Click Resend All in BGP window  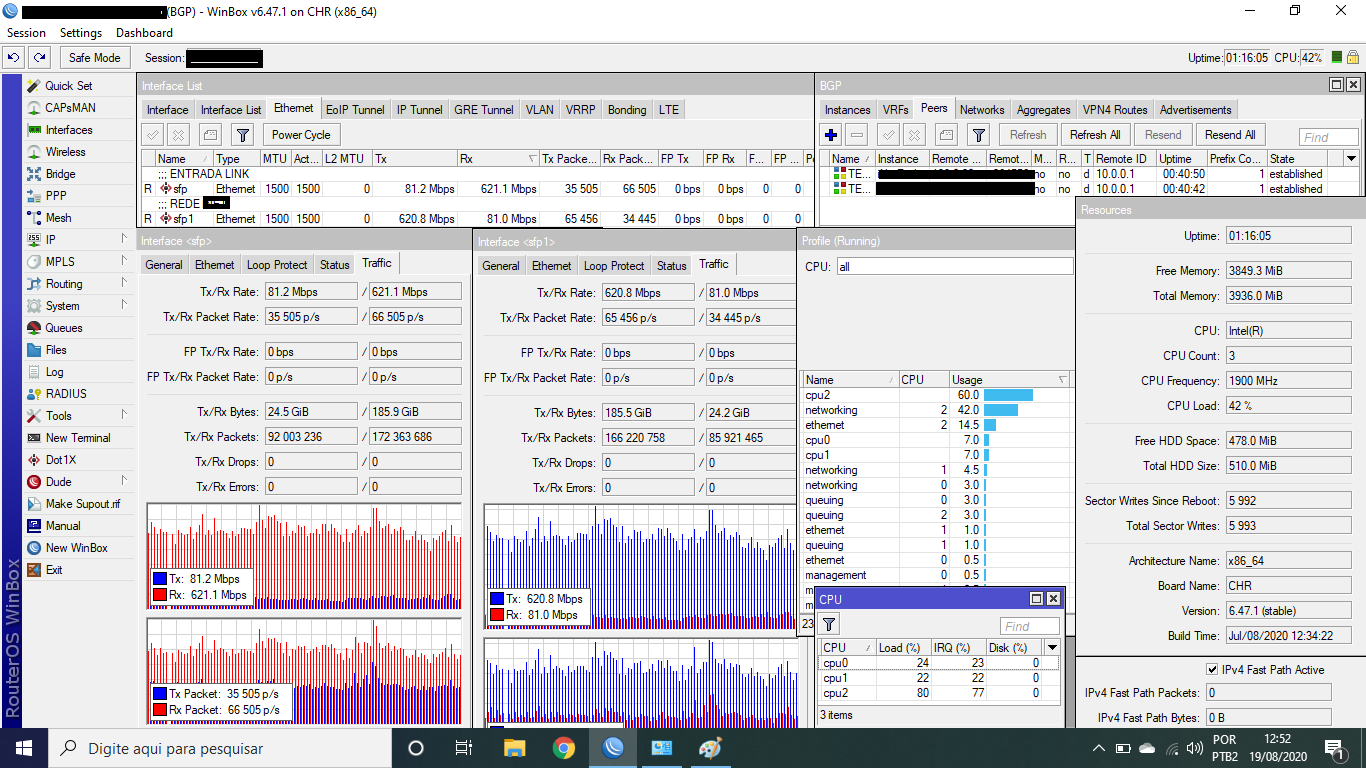tap(1230, 135)
